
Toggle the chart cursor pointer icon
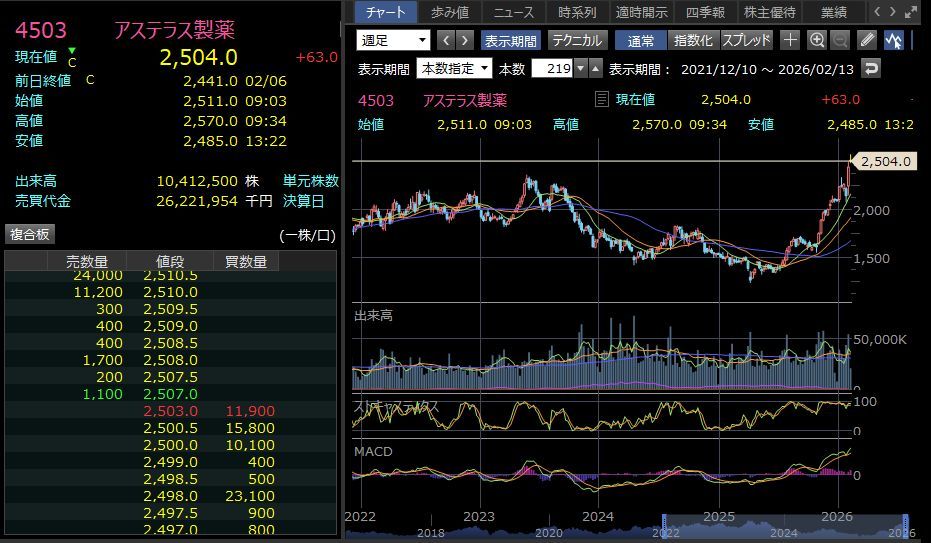[894, 40]
